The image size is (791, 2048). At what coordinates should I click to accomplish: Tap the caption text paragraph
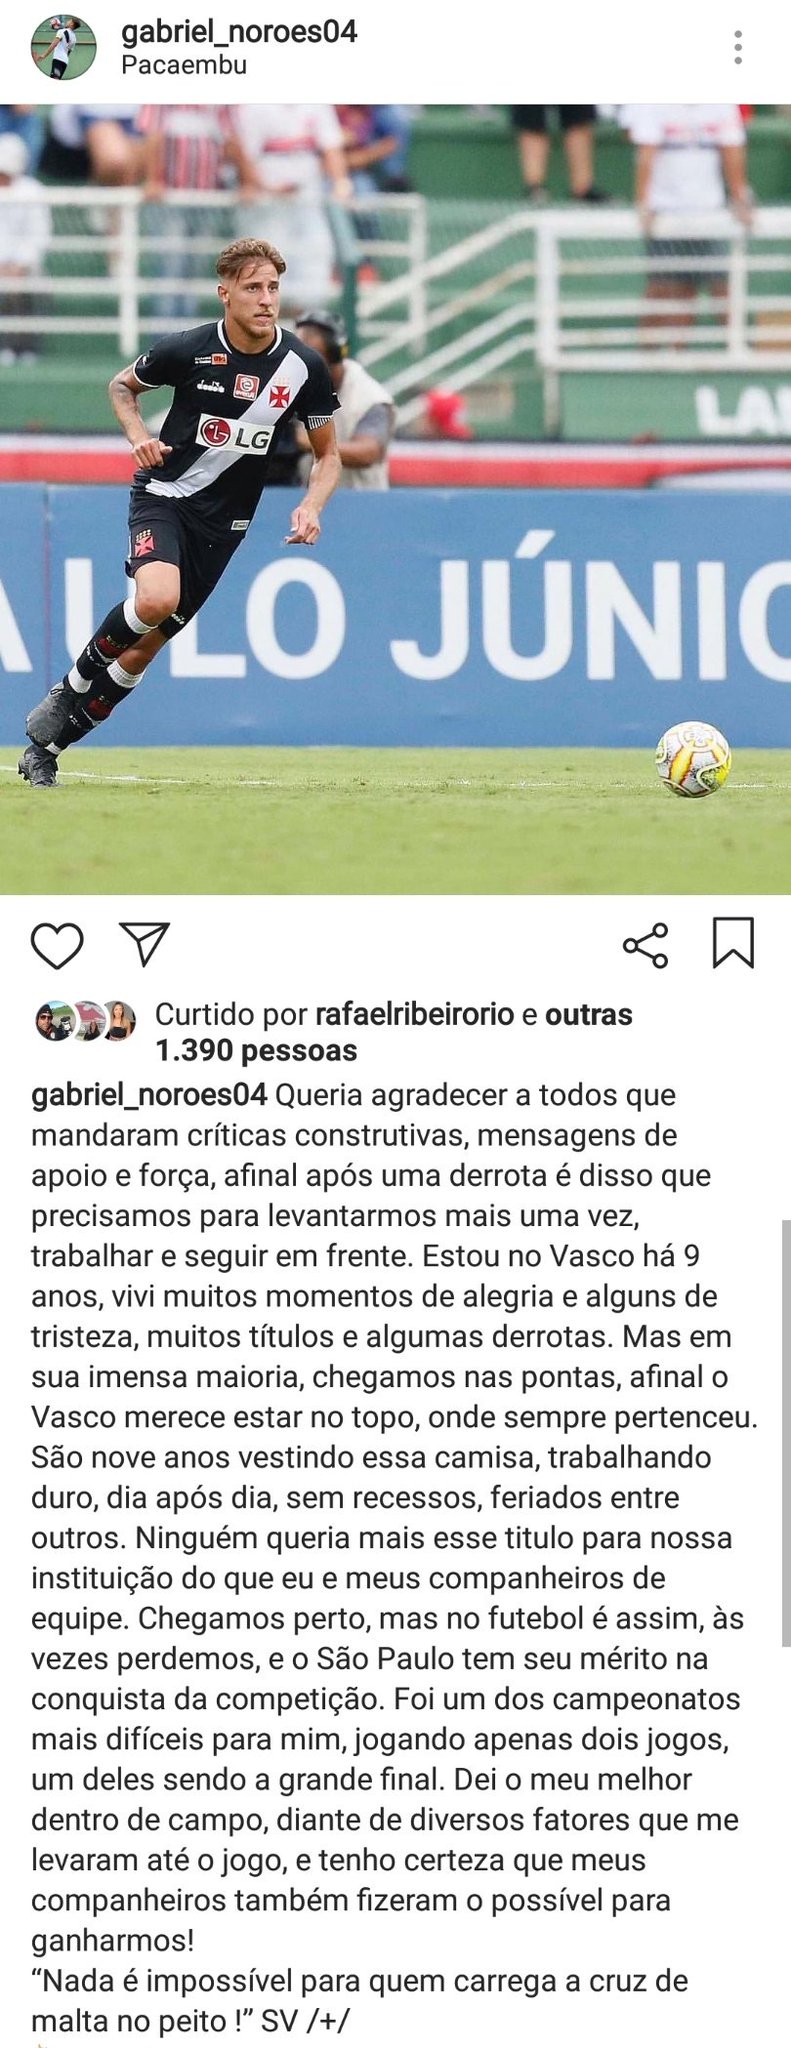(395, 1558)
